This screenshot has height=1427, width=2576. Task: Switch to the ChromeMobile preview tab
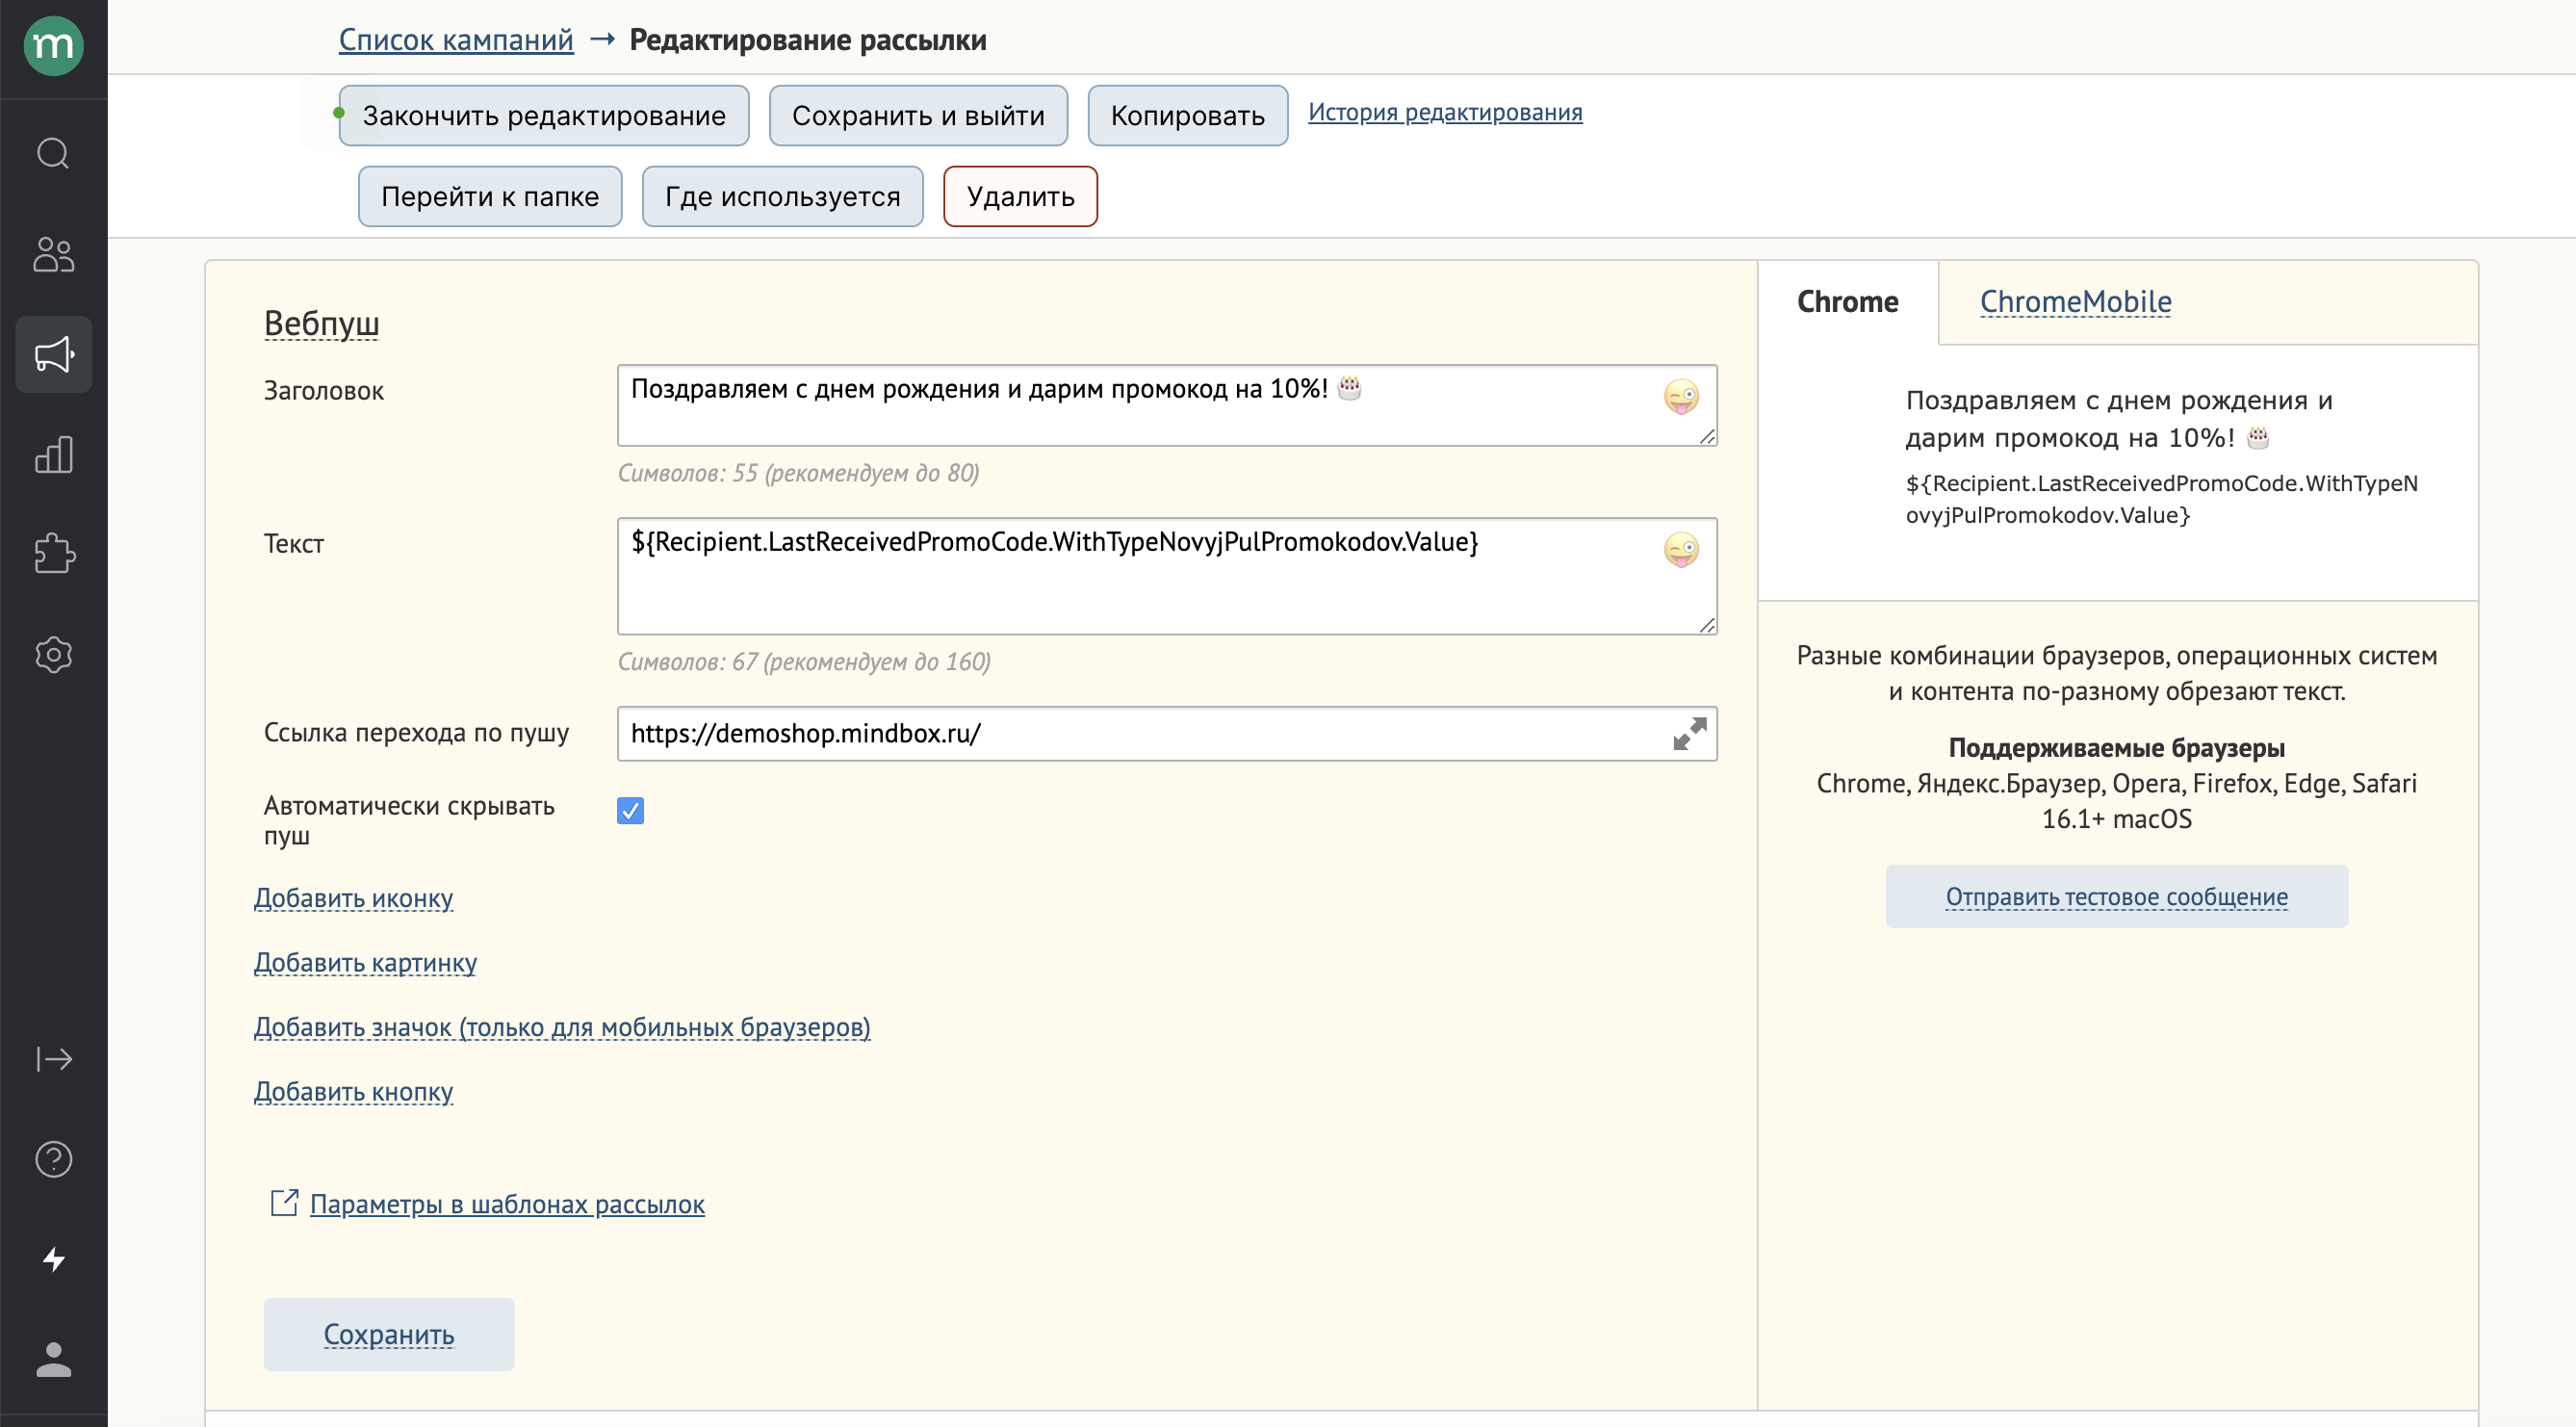click(x=2075, y=301)
